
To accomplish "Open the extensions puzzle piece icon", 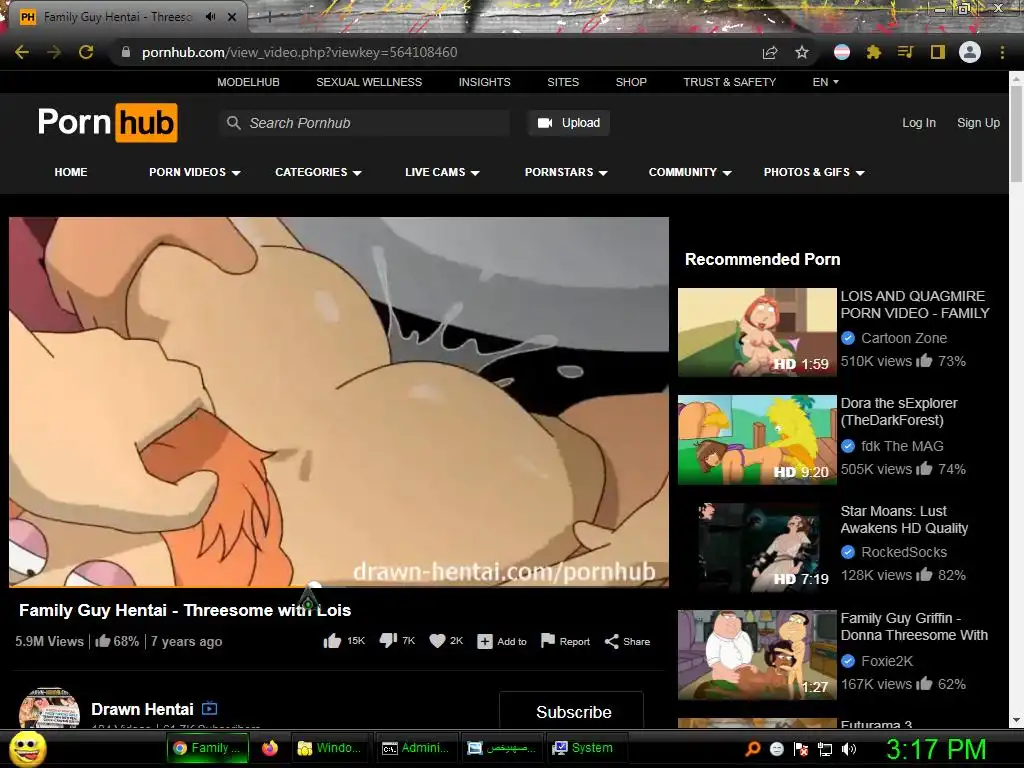I will (874, 52).
